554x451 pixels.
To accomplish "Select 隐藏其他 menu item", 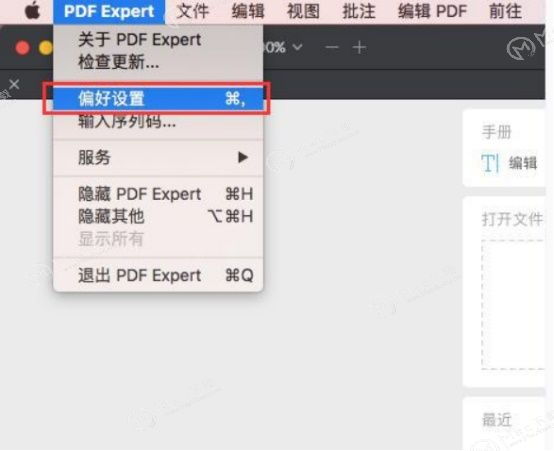I will coord(158,216).
